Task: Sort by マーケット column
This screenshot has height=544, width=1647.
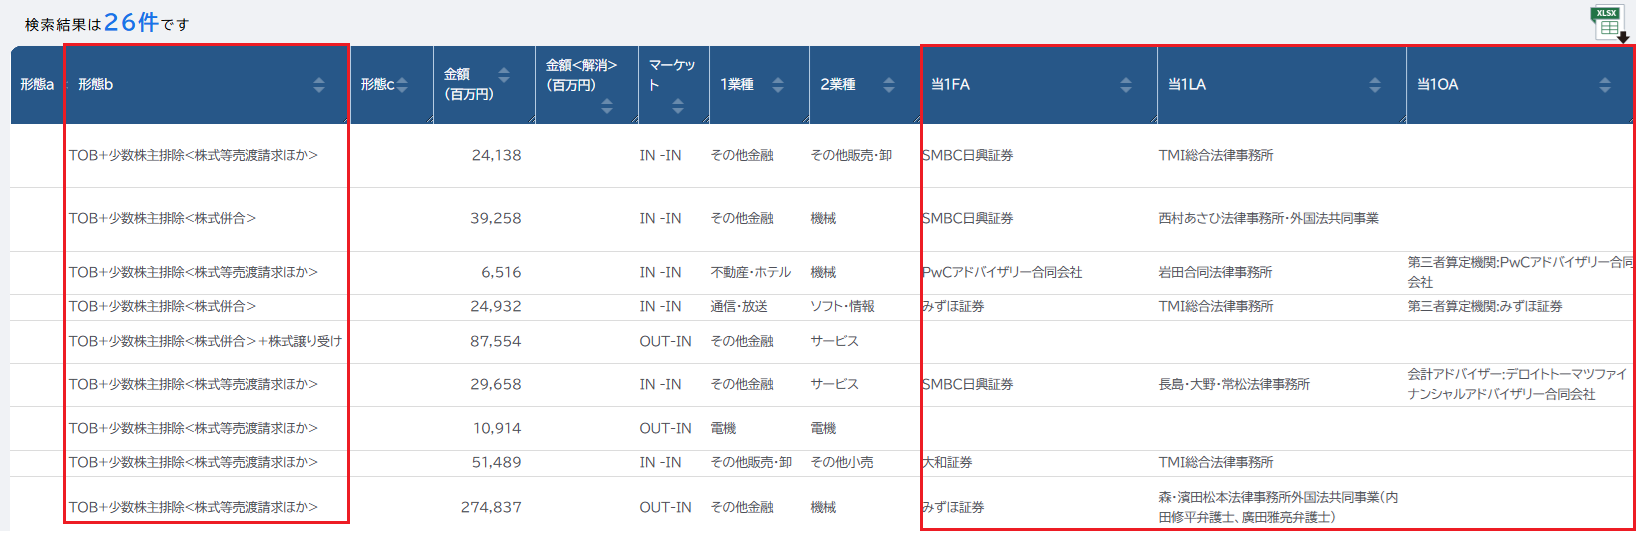Action: [x=678, y=106]
